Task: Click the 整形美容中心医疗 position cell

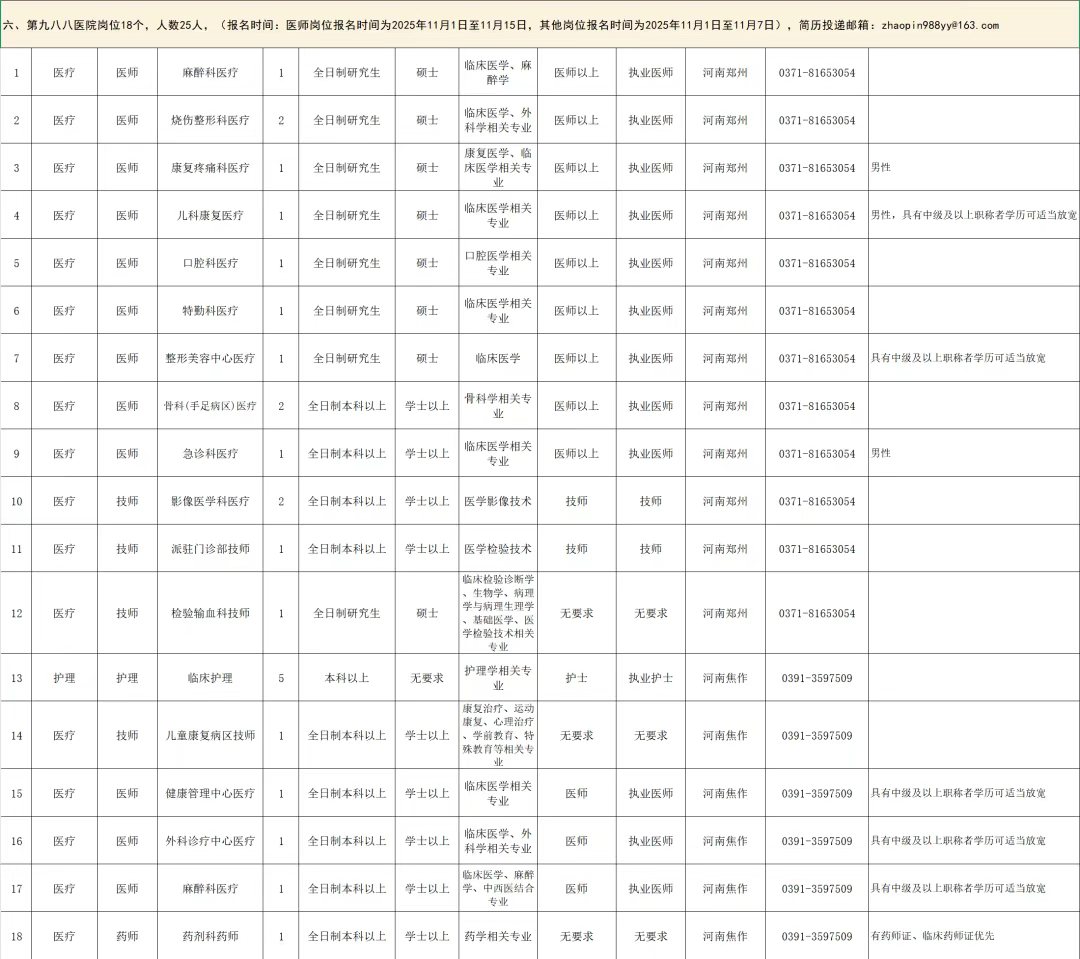Action: coord(210,358)
